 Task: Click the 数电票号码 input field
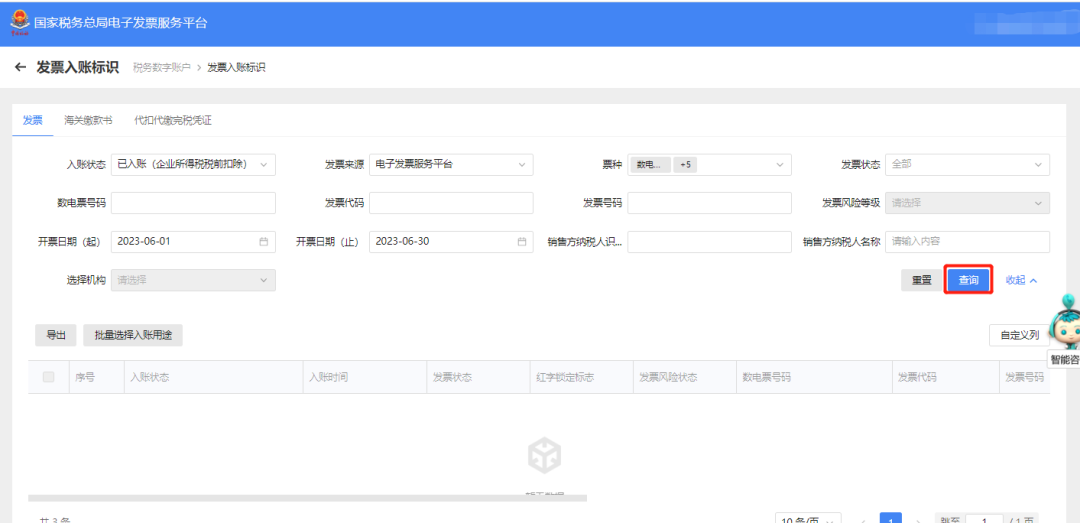point(193,203)
